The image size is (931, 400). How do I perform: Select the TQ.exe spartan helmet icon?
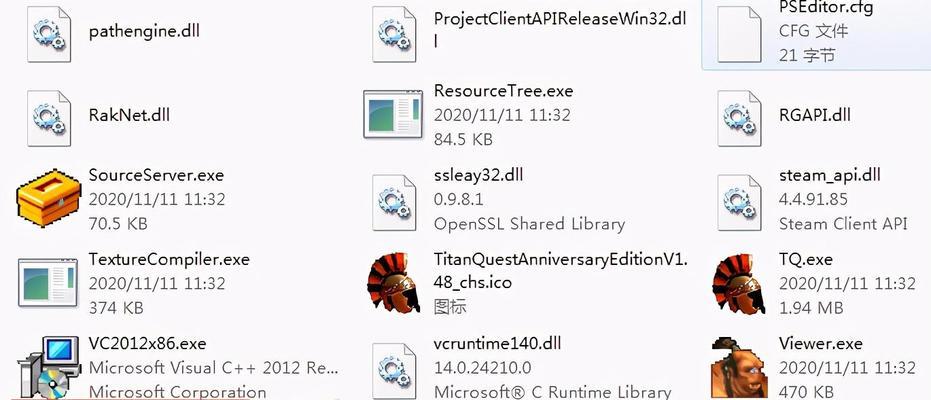[x=738, y=284]
